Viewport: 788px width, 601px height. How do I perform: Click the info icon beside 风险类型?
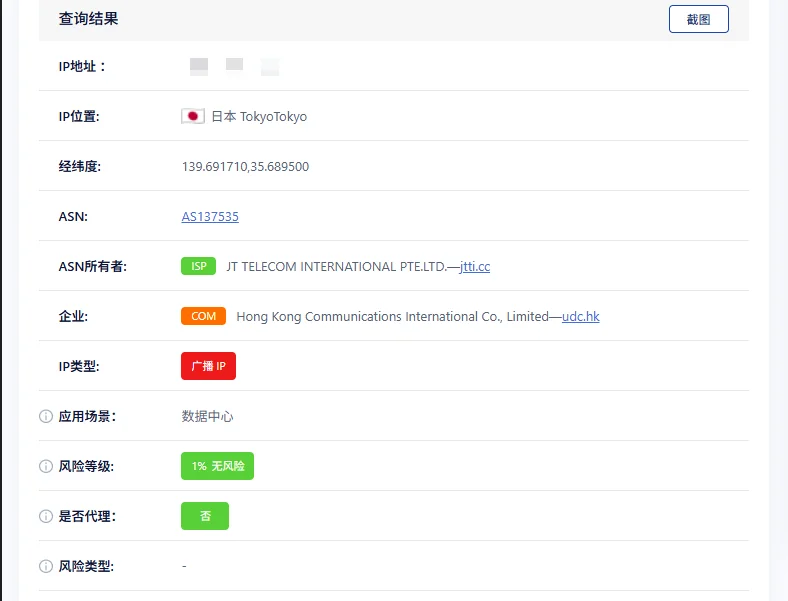45,566
